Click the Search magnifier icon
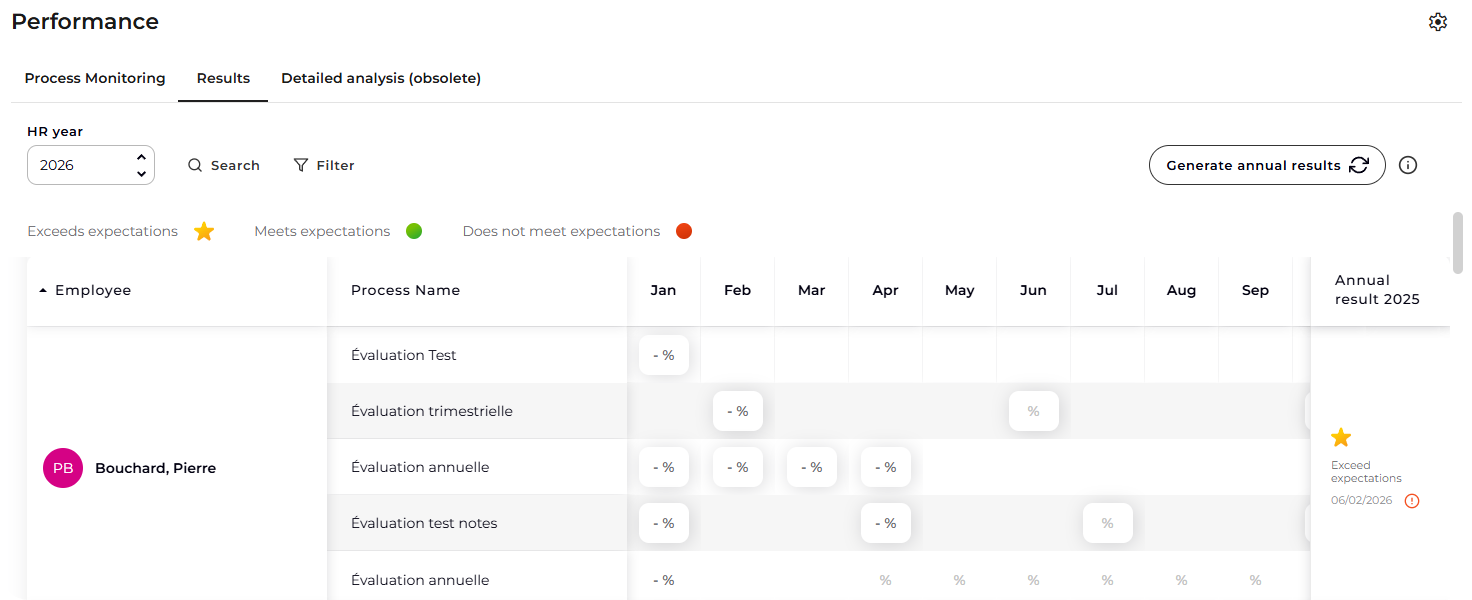 point(195,165)
